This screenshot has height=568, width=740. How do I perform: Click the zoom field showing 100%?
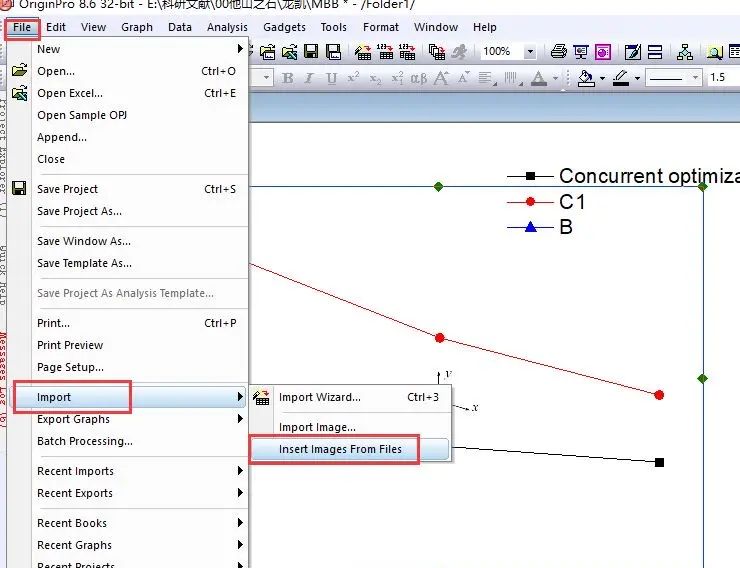pos(502,51)
